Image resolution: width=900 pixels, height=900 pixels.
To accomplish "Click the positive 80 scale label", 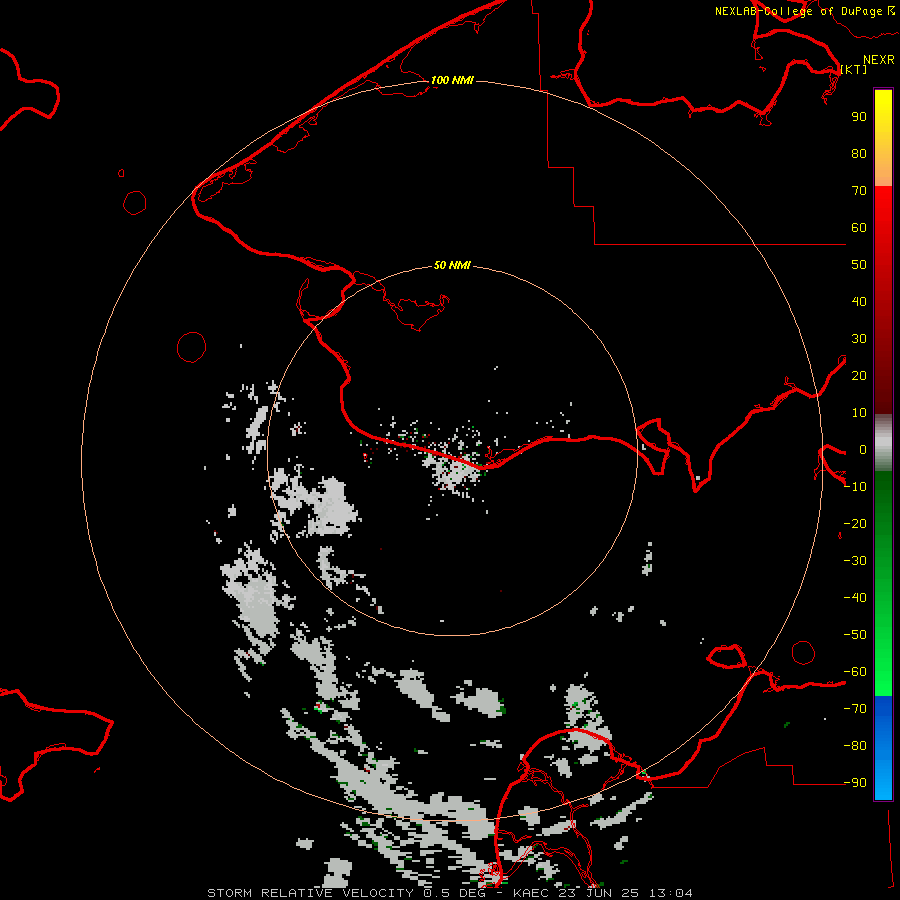I will point(859,153).
